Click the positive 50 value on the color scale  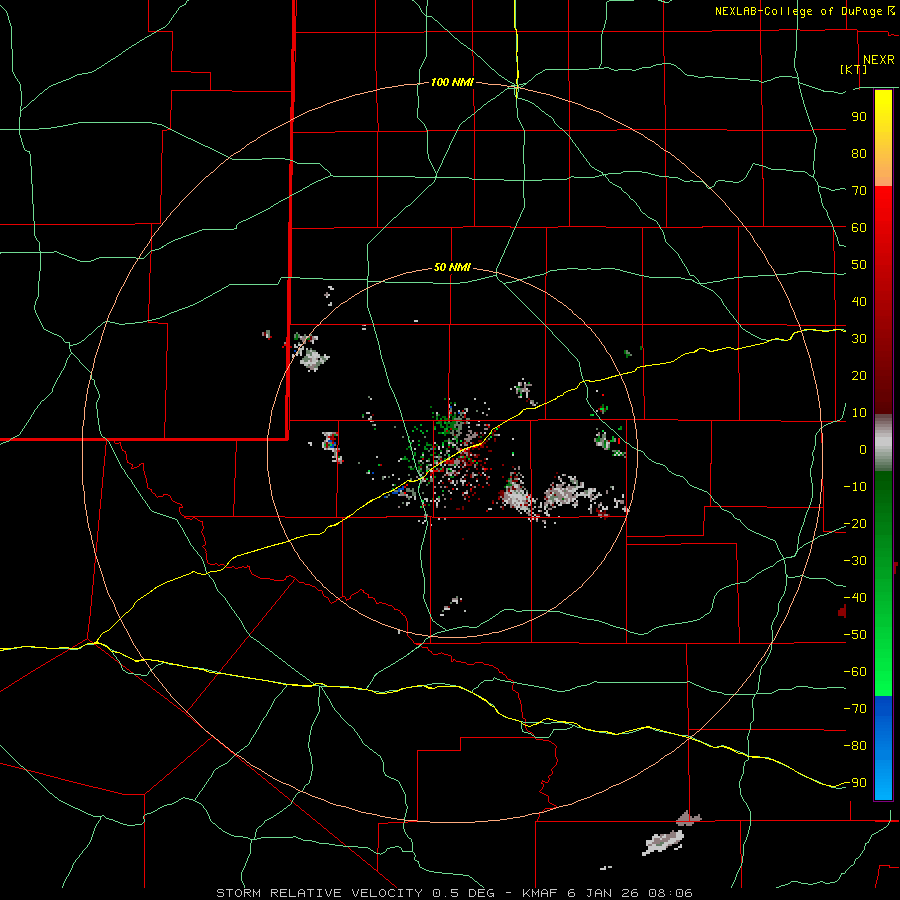click(859, 265)
